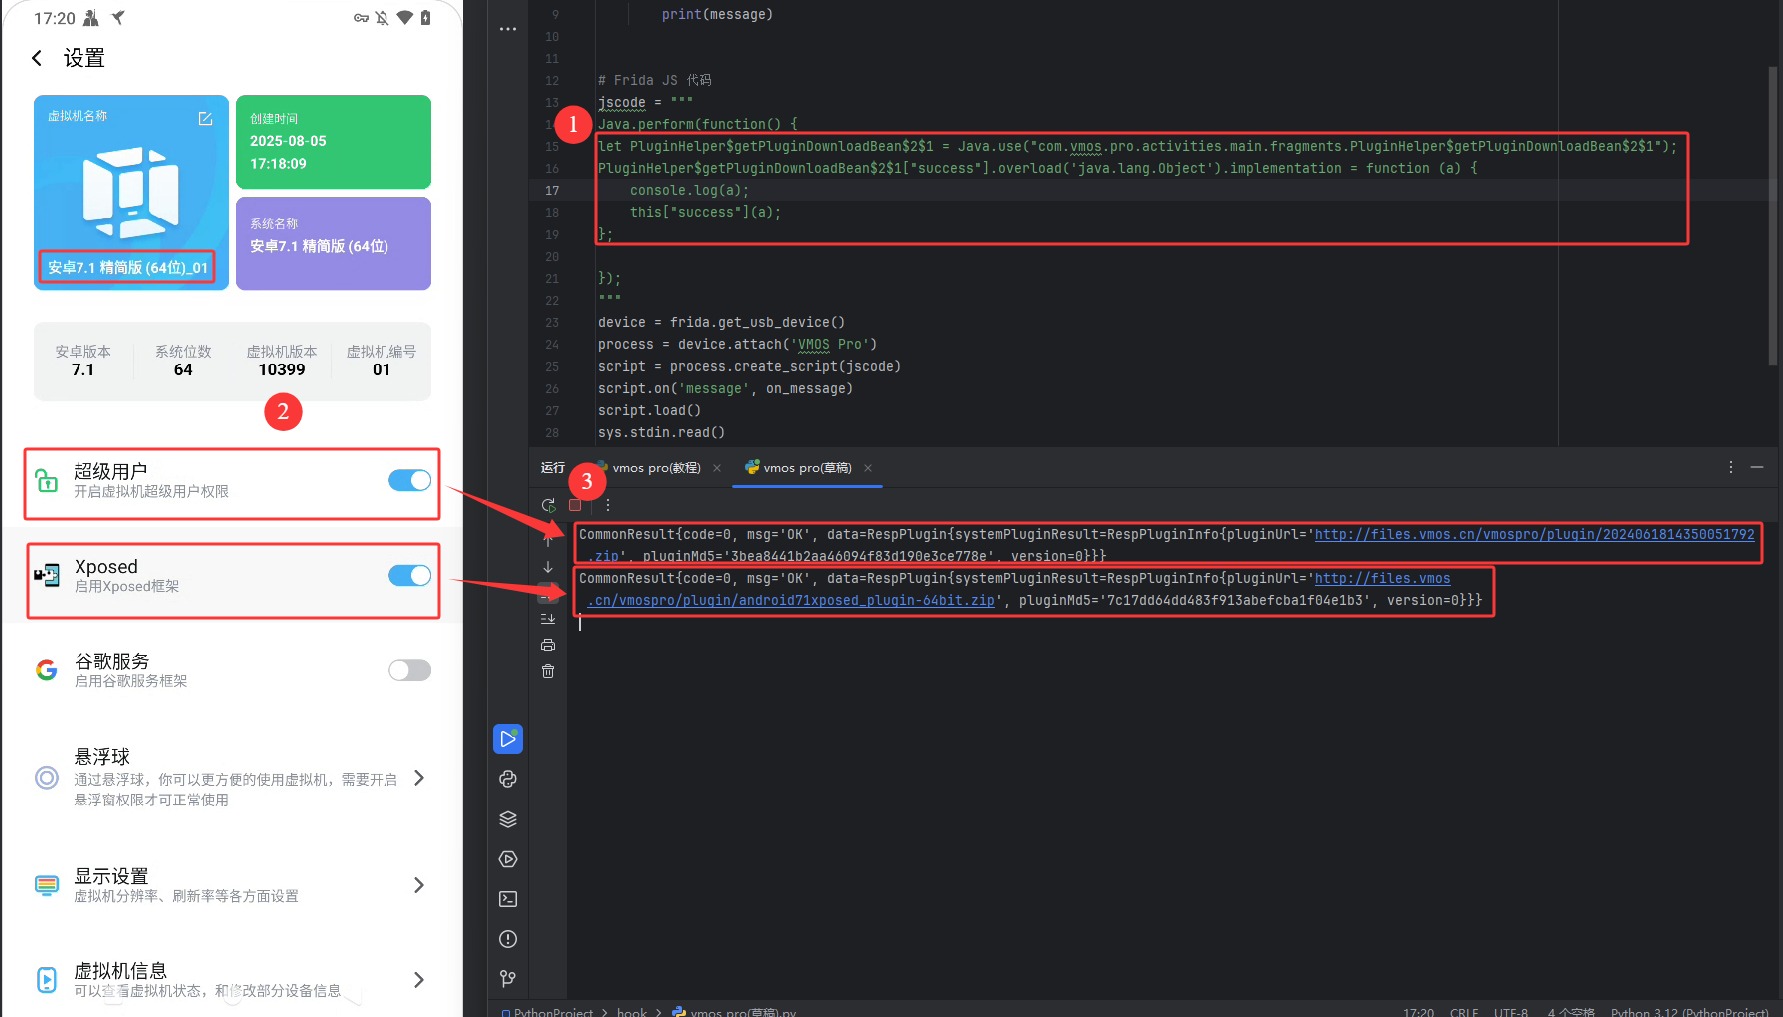Print the console output

coord(548,645)
